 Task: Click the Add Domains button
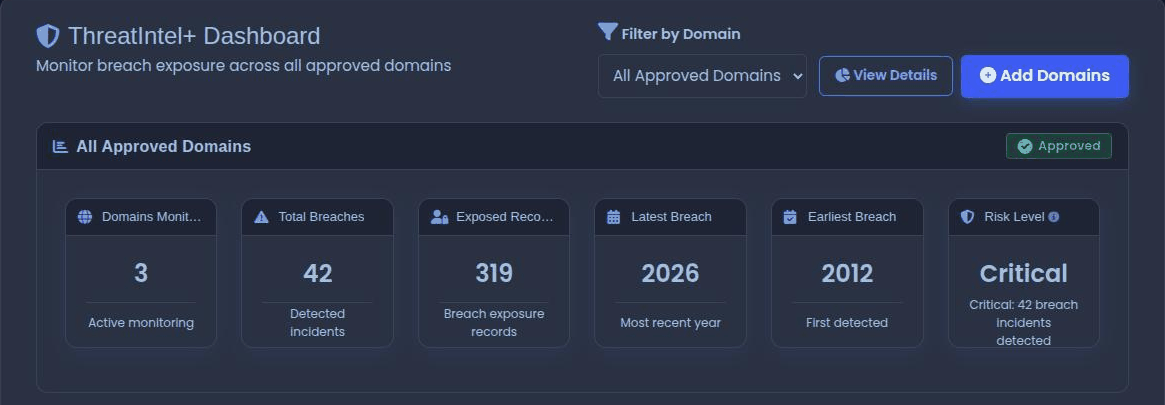tap(1045, 76)
